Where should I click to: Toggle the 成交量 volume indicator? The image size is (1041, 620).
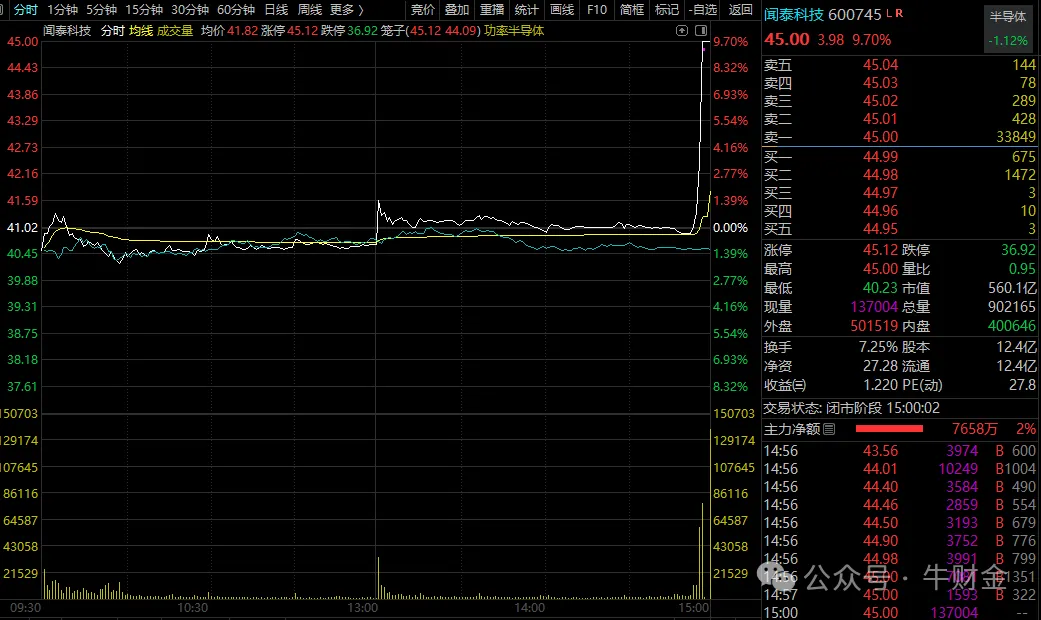coord(175,30)
